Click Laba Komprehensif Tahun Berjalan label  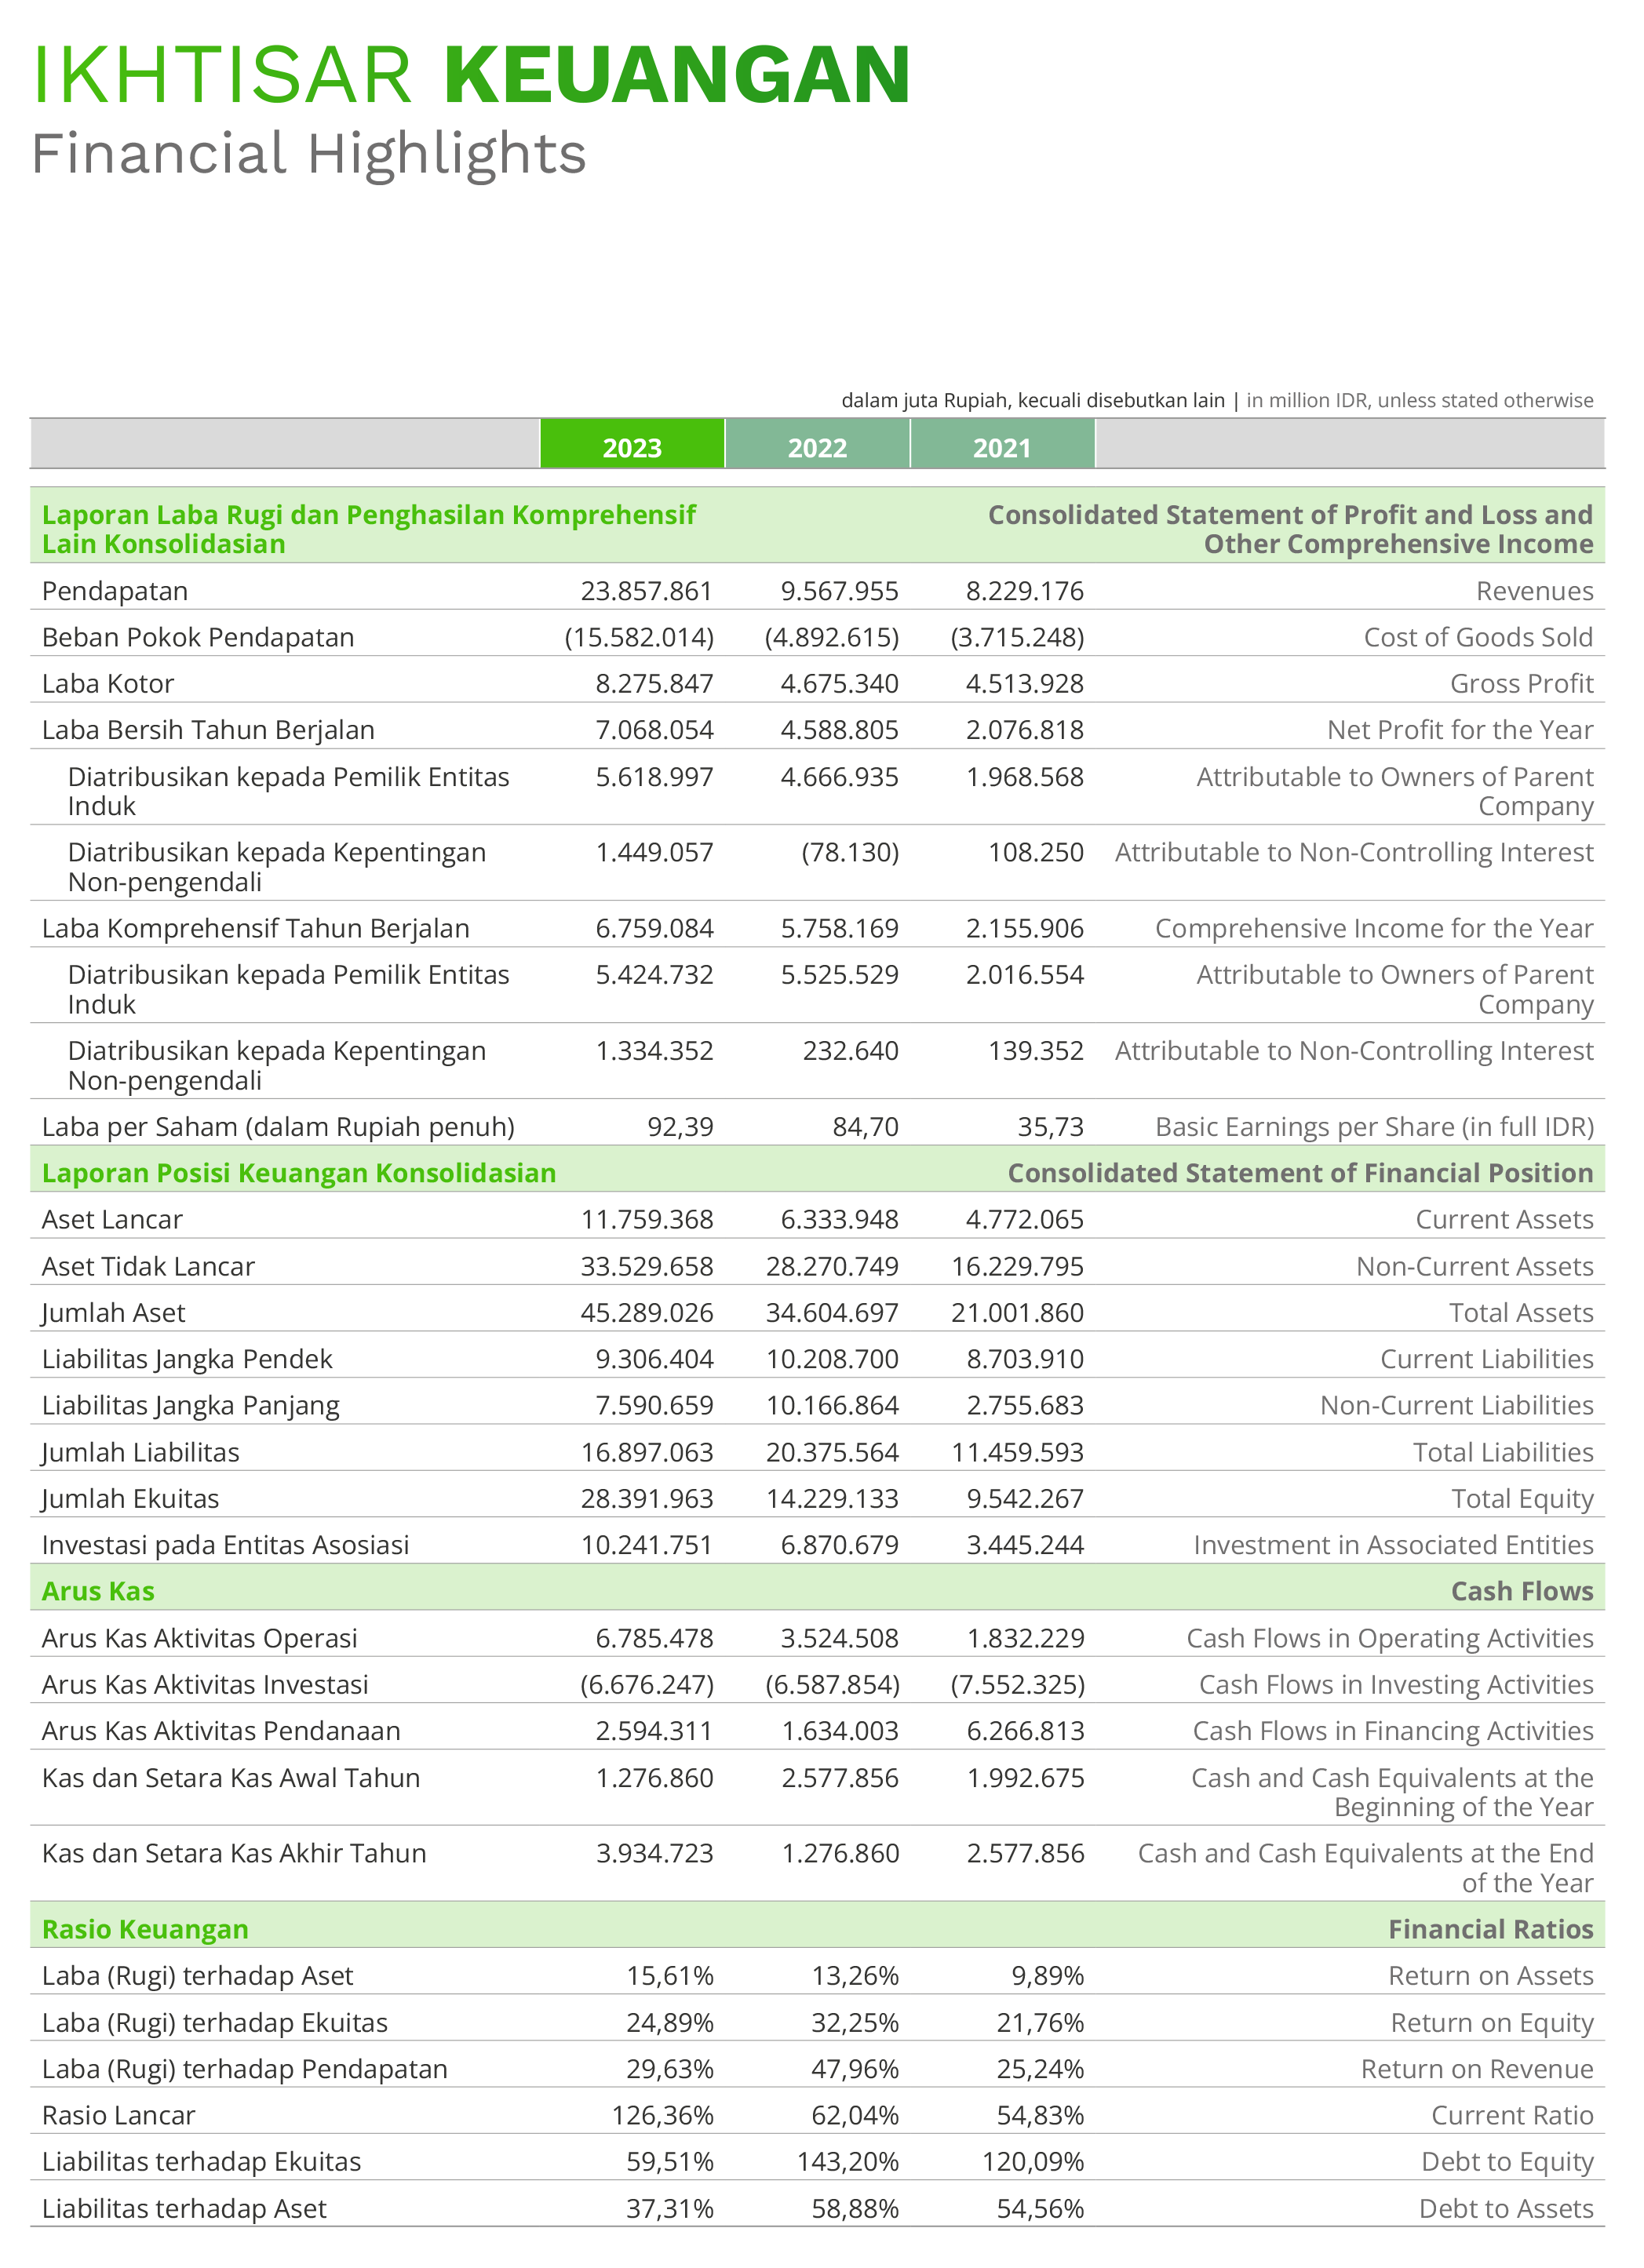tap(256, 929)
